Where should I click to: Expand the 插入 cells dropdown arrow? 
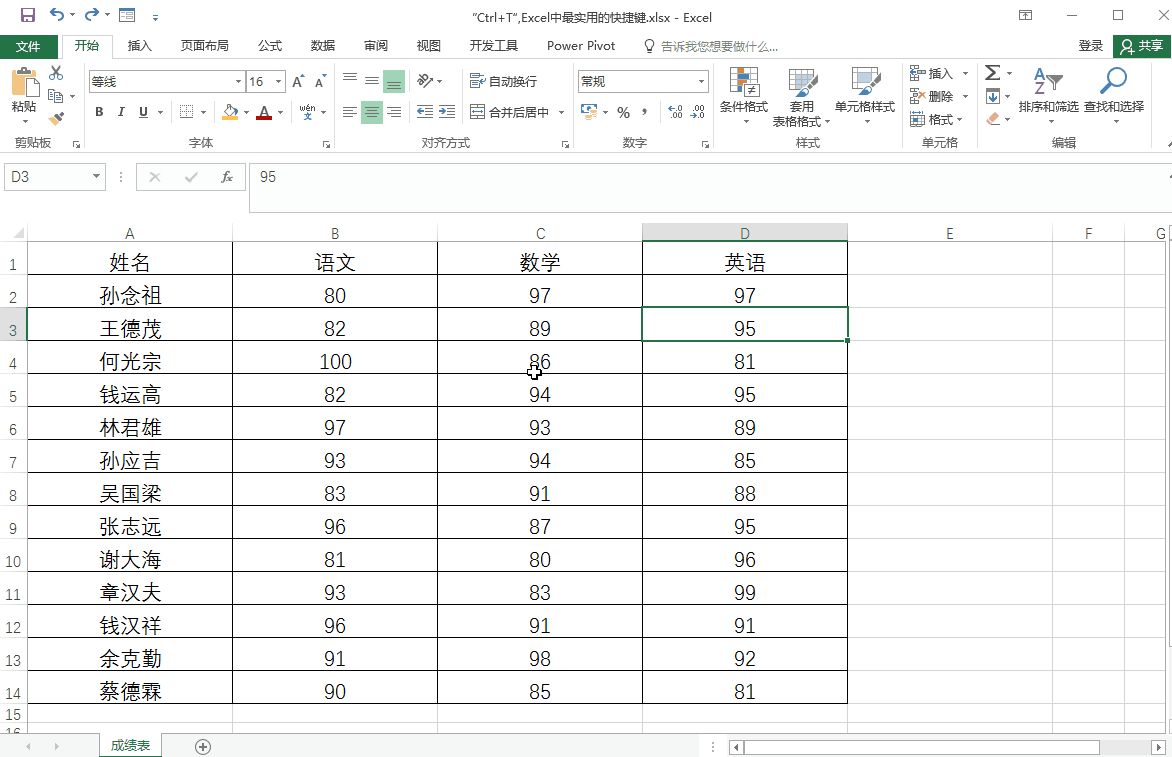coord(965,73)
